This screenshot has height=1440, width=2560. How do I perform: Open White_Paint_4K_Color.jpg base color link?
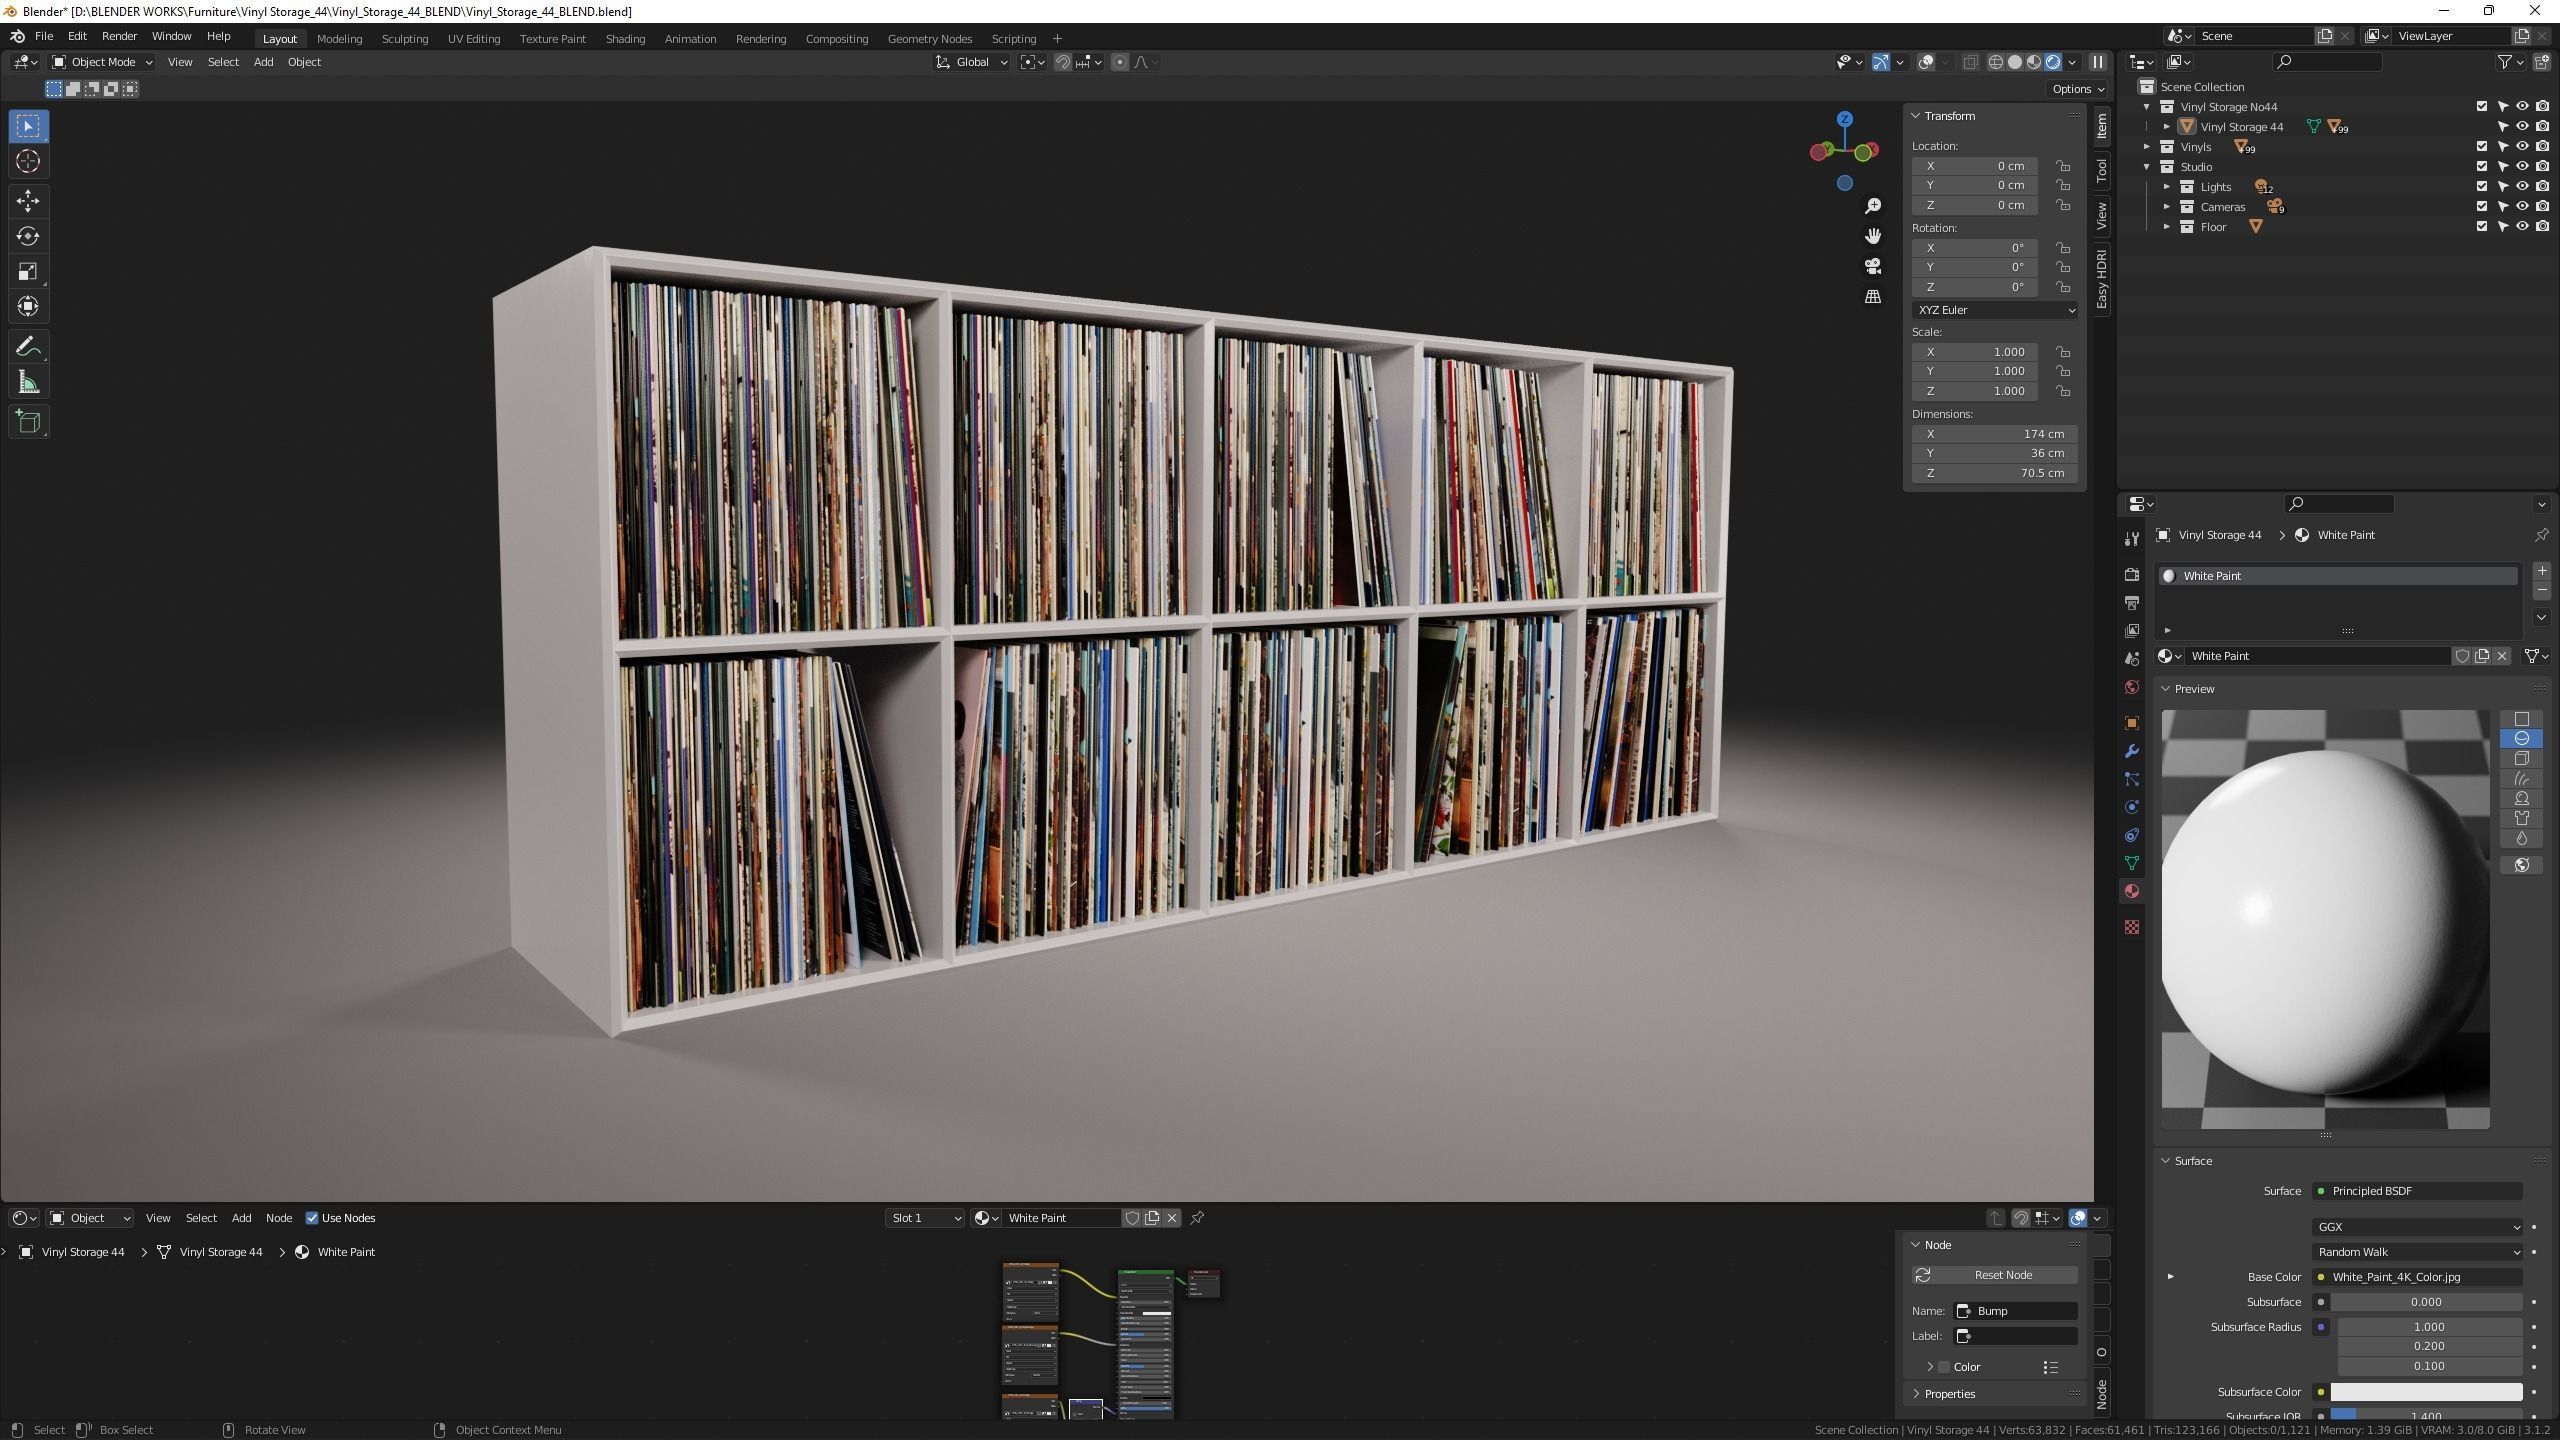pyautogui.click(x=2417, y=1277)
